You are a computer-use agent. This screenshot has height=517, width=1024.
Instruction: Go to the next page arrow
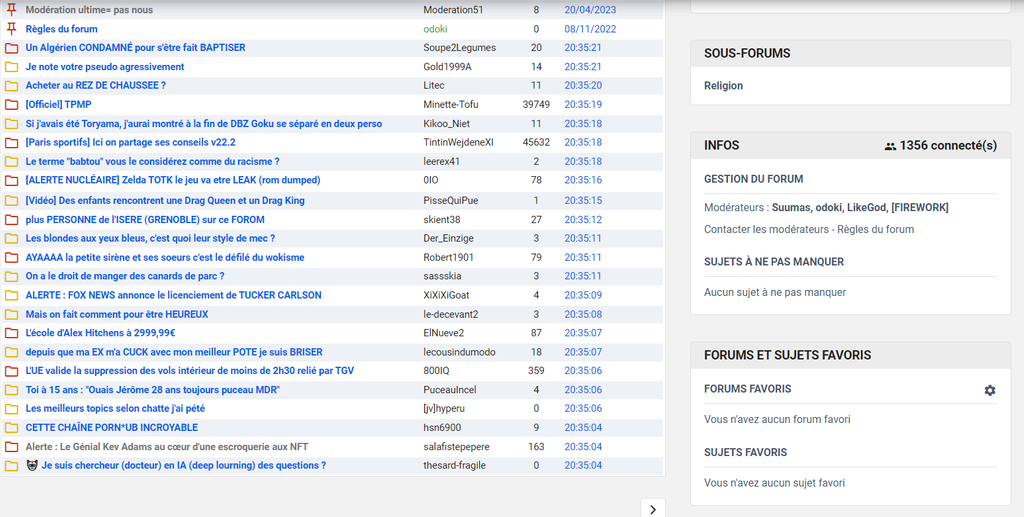(652, 509)
